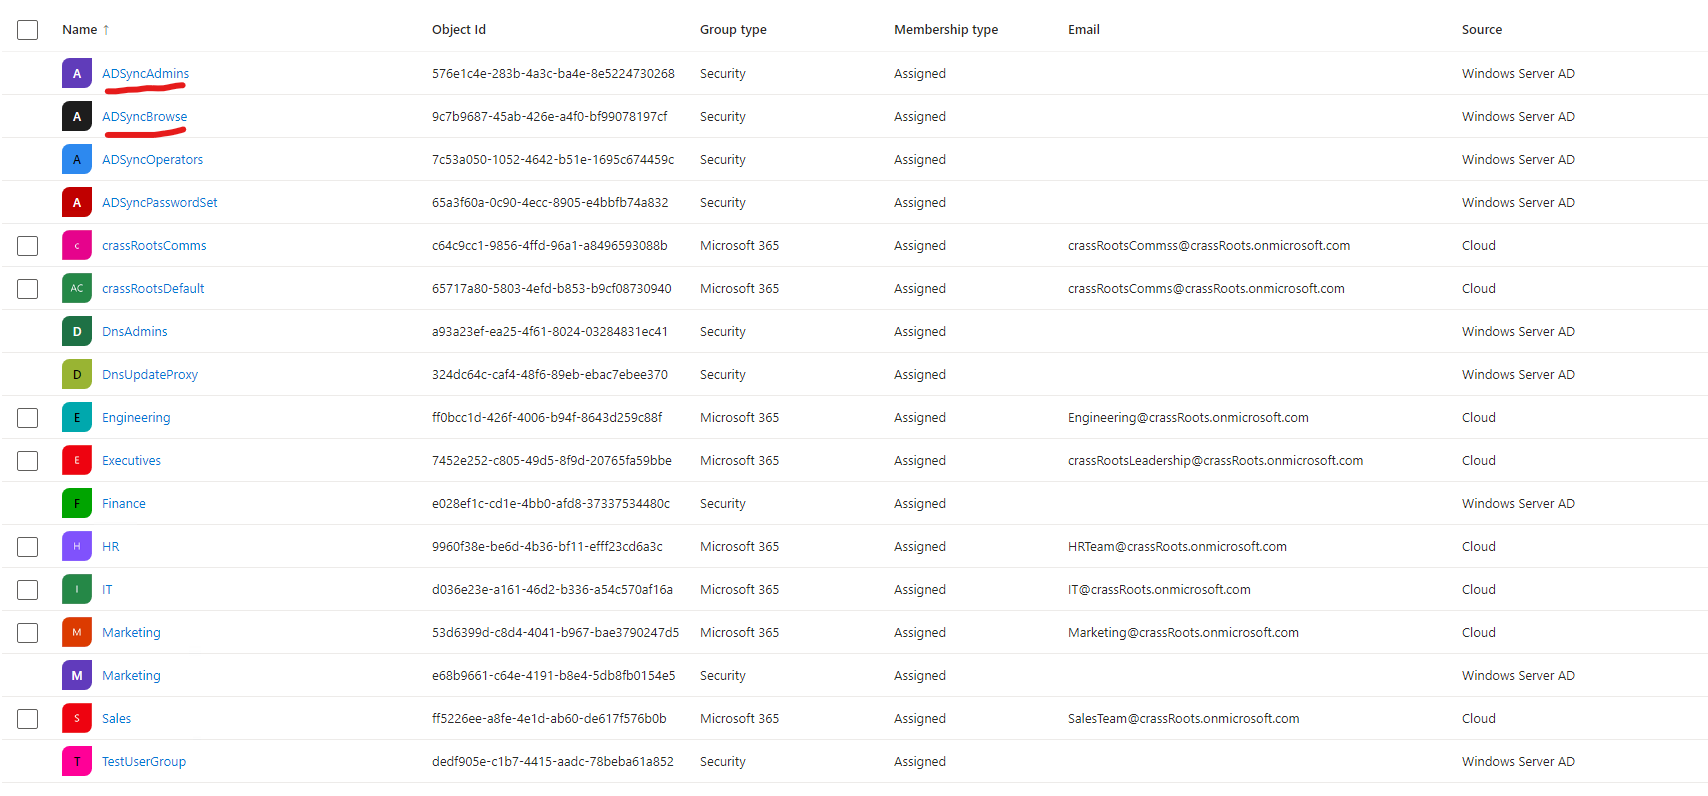Viewport: 1708px width, 796px height.
Task: Tick the select-all checkbox in header row
Action: tap(28, 30)
